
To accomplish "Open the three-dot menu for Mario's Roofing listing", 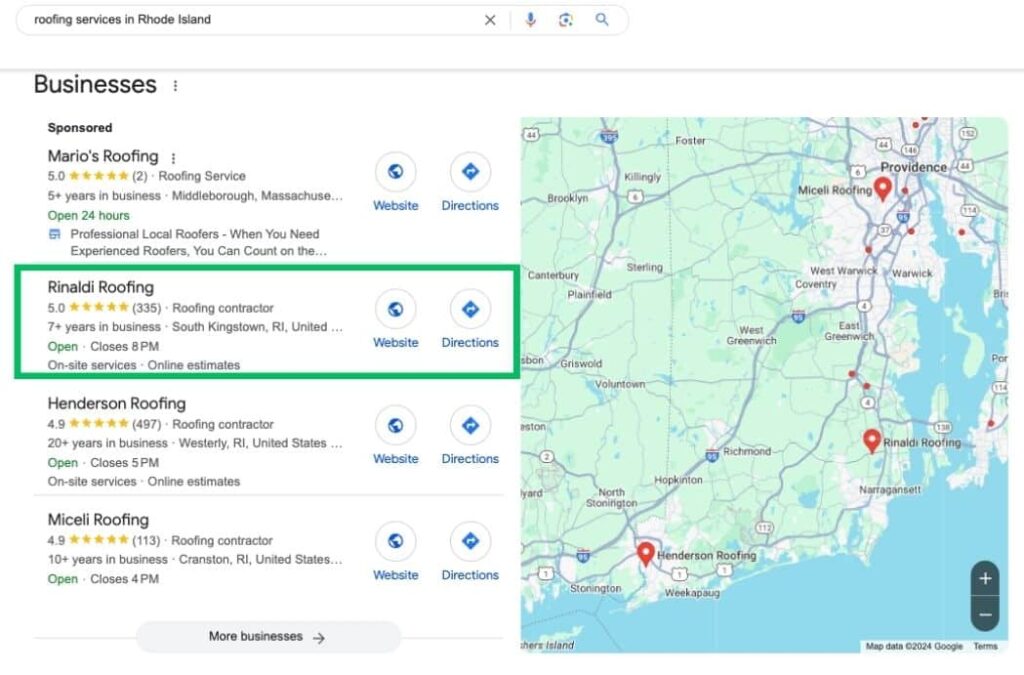I will (x=173, y=157).
